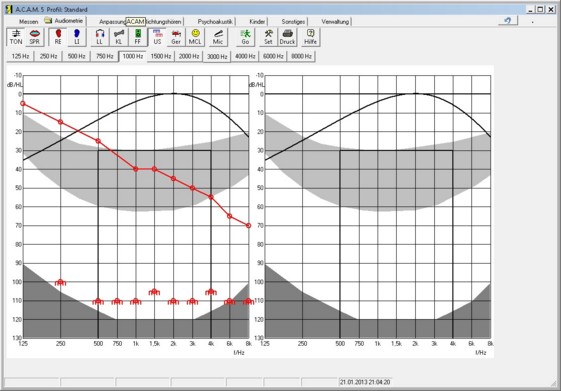Select the SPR speech audiometry icon
Viewport: 561px width, 391px height.
pos(34,37)
